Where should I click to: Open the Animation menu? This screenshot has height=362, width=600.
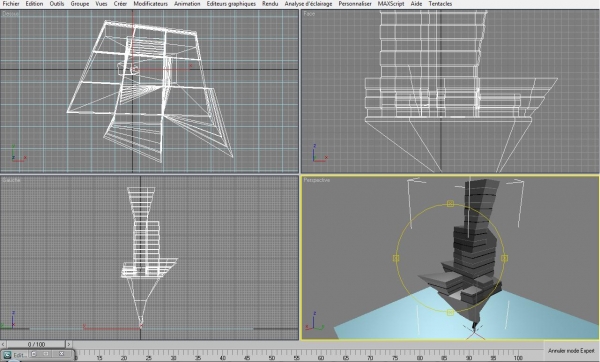coord(187,4)
